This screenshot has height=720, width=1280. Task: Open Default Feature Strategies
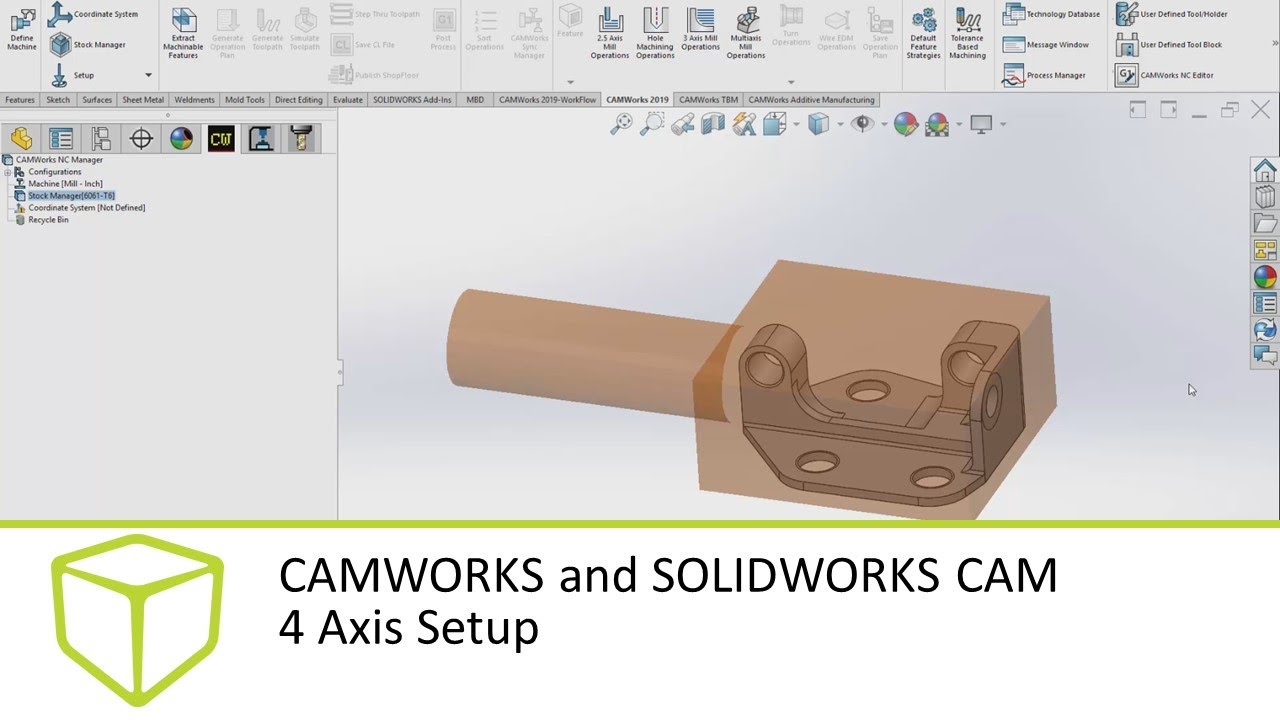click(923, 32)
